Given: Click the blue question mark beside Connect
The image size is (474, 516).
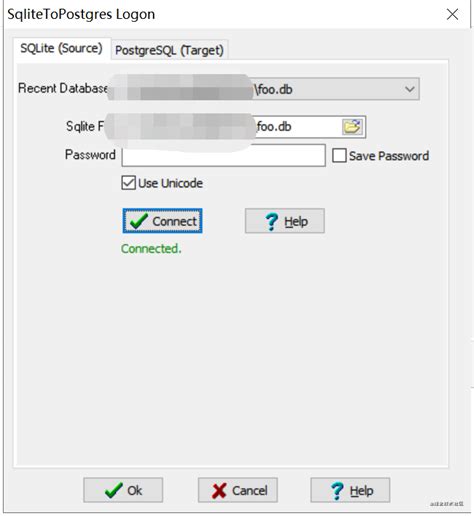Looking at the screenshot, I should [x=271, y=222].
